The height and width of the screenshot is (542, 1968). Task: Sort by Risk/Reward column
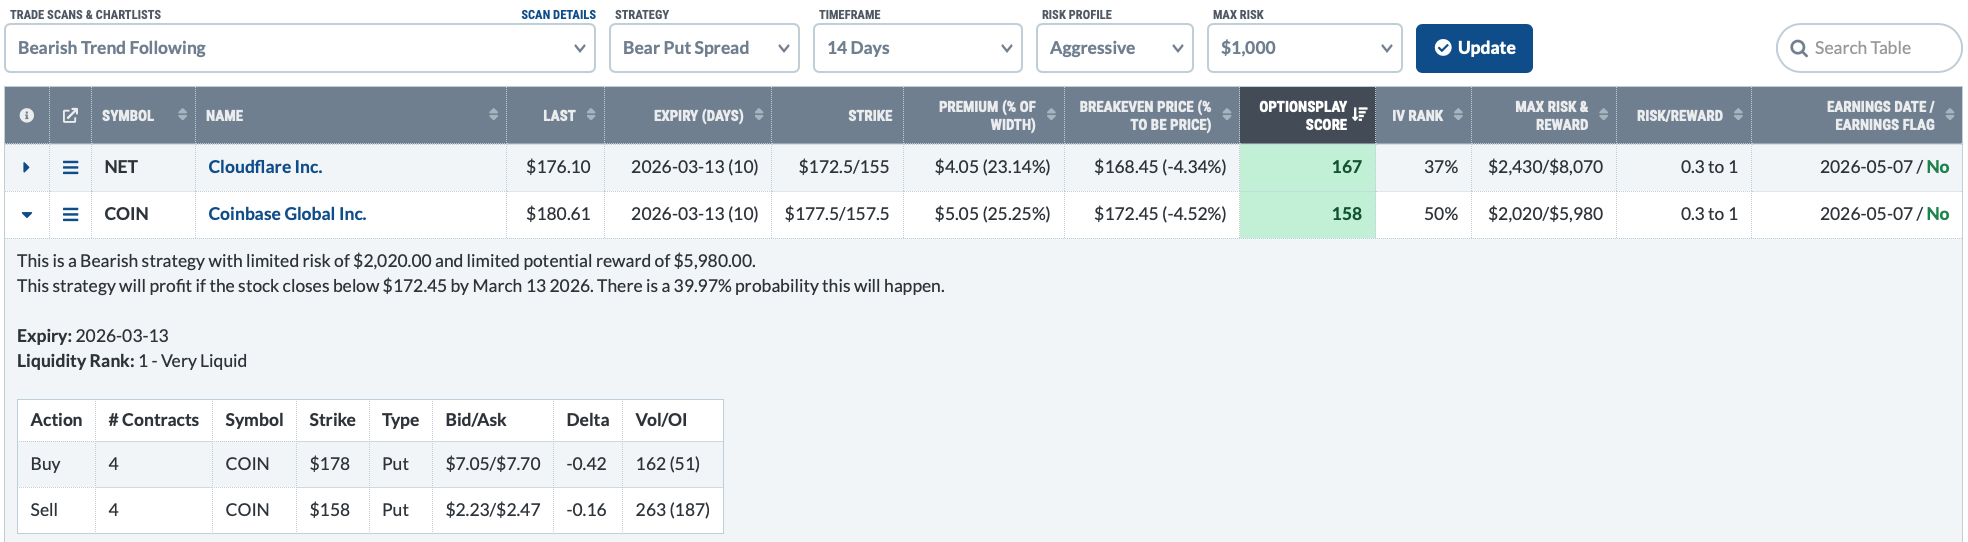coord(1738,115)
